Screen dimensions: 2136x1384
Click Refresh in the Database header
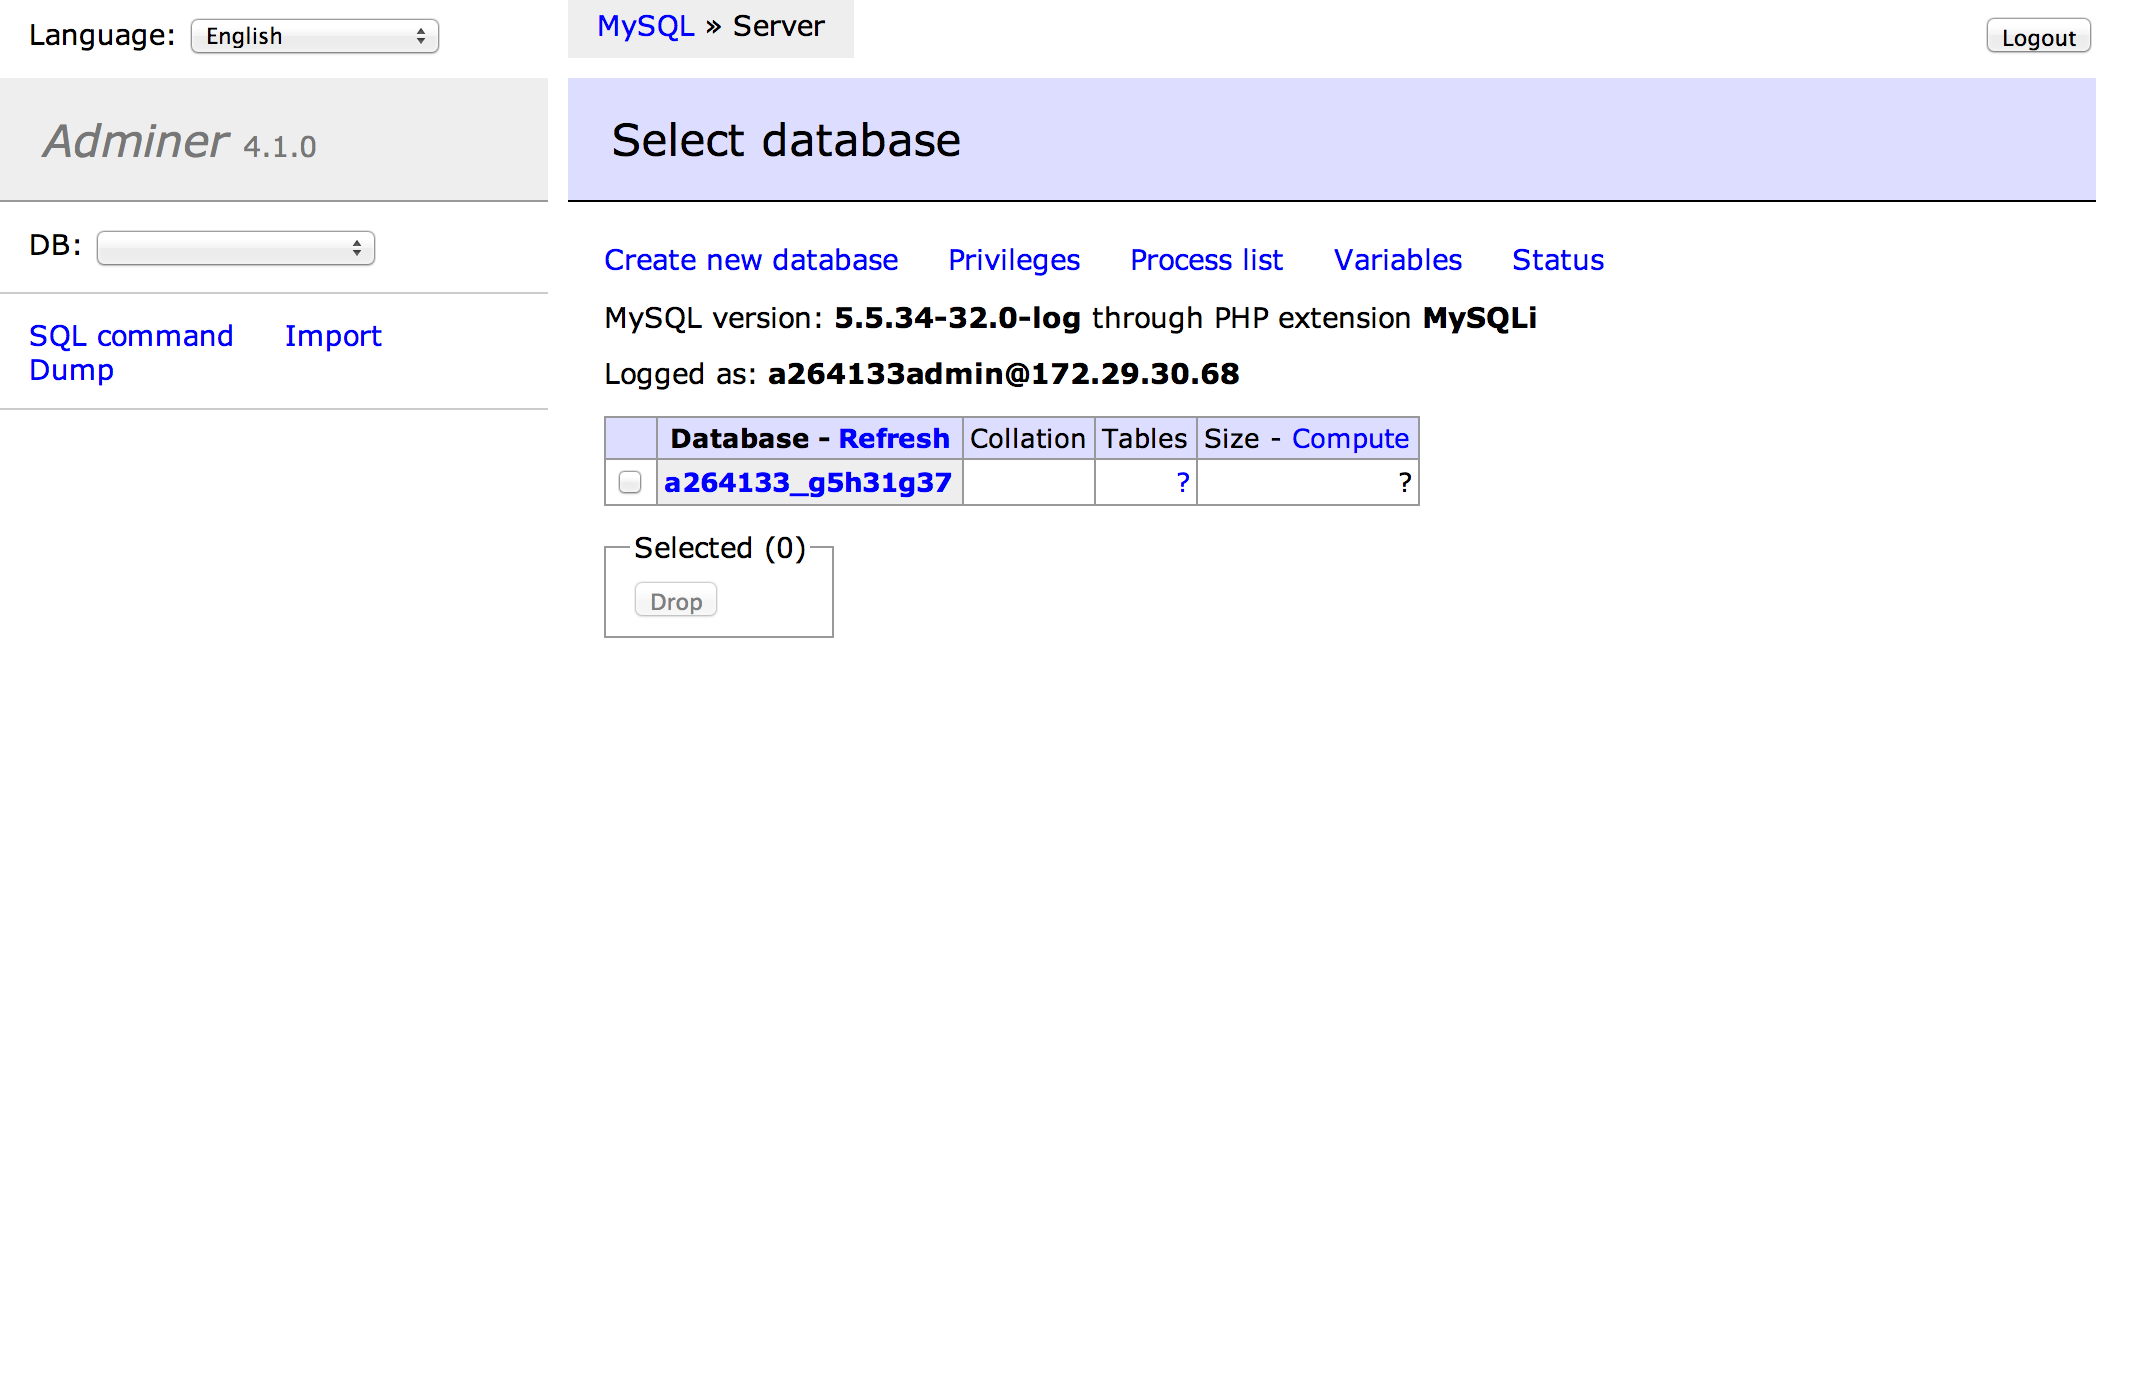(x=893, y=439)
